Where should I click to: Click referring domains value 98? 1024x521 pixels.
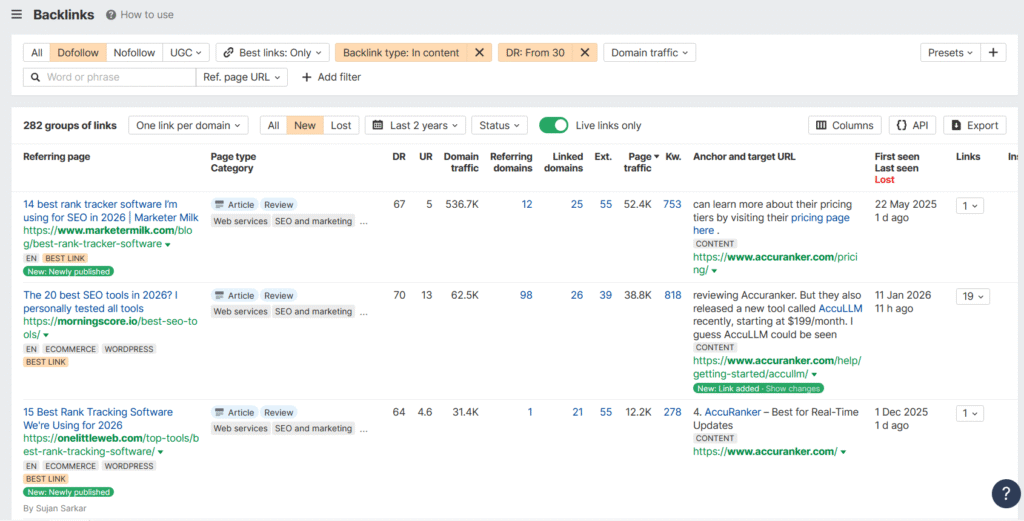526,295
